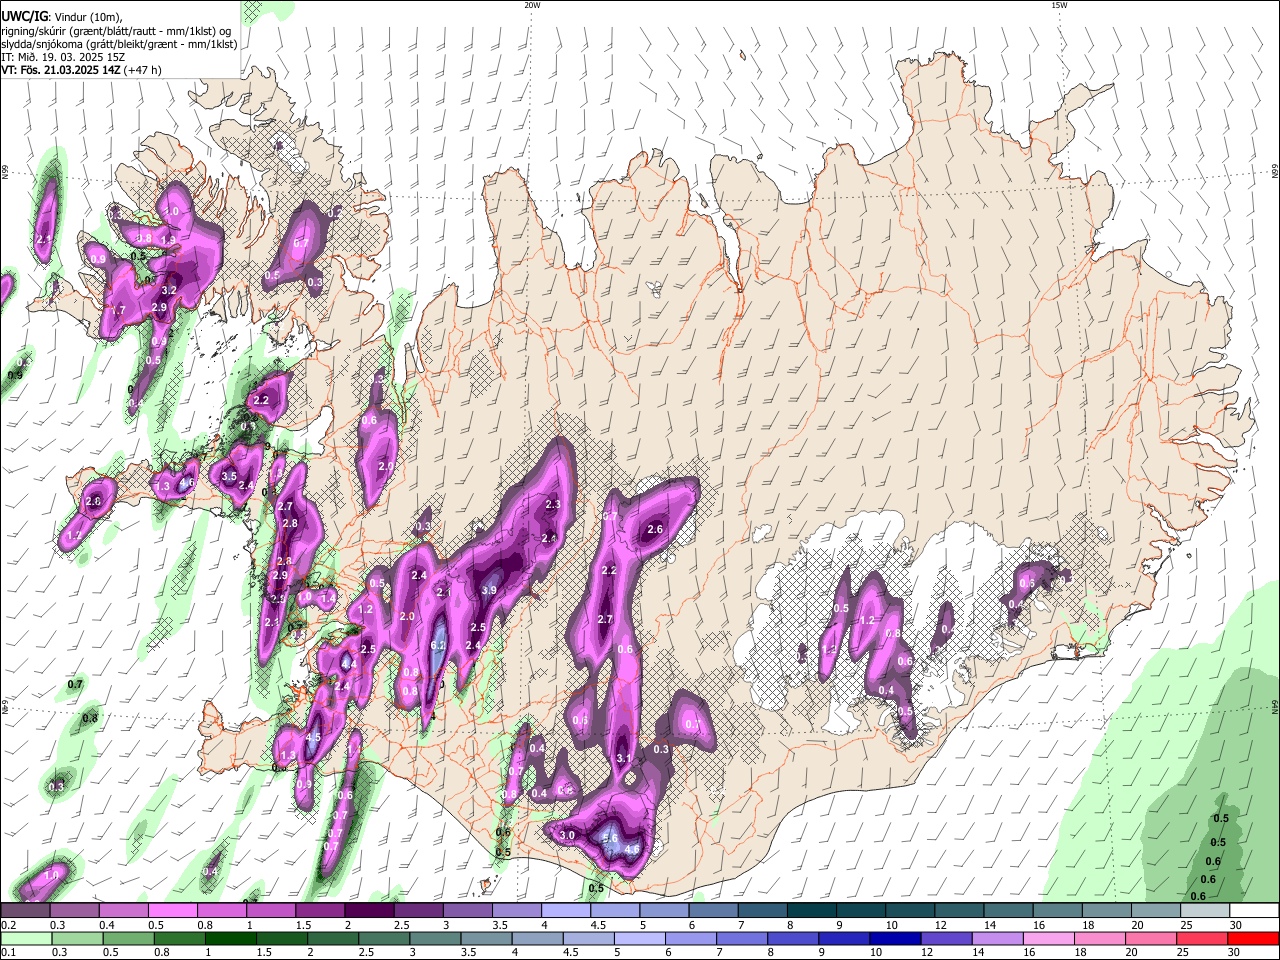Viewport: 1280px width, 960px height.
Task: Click the '1.7' value in the Westfjords
Action: [118, 310]
